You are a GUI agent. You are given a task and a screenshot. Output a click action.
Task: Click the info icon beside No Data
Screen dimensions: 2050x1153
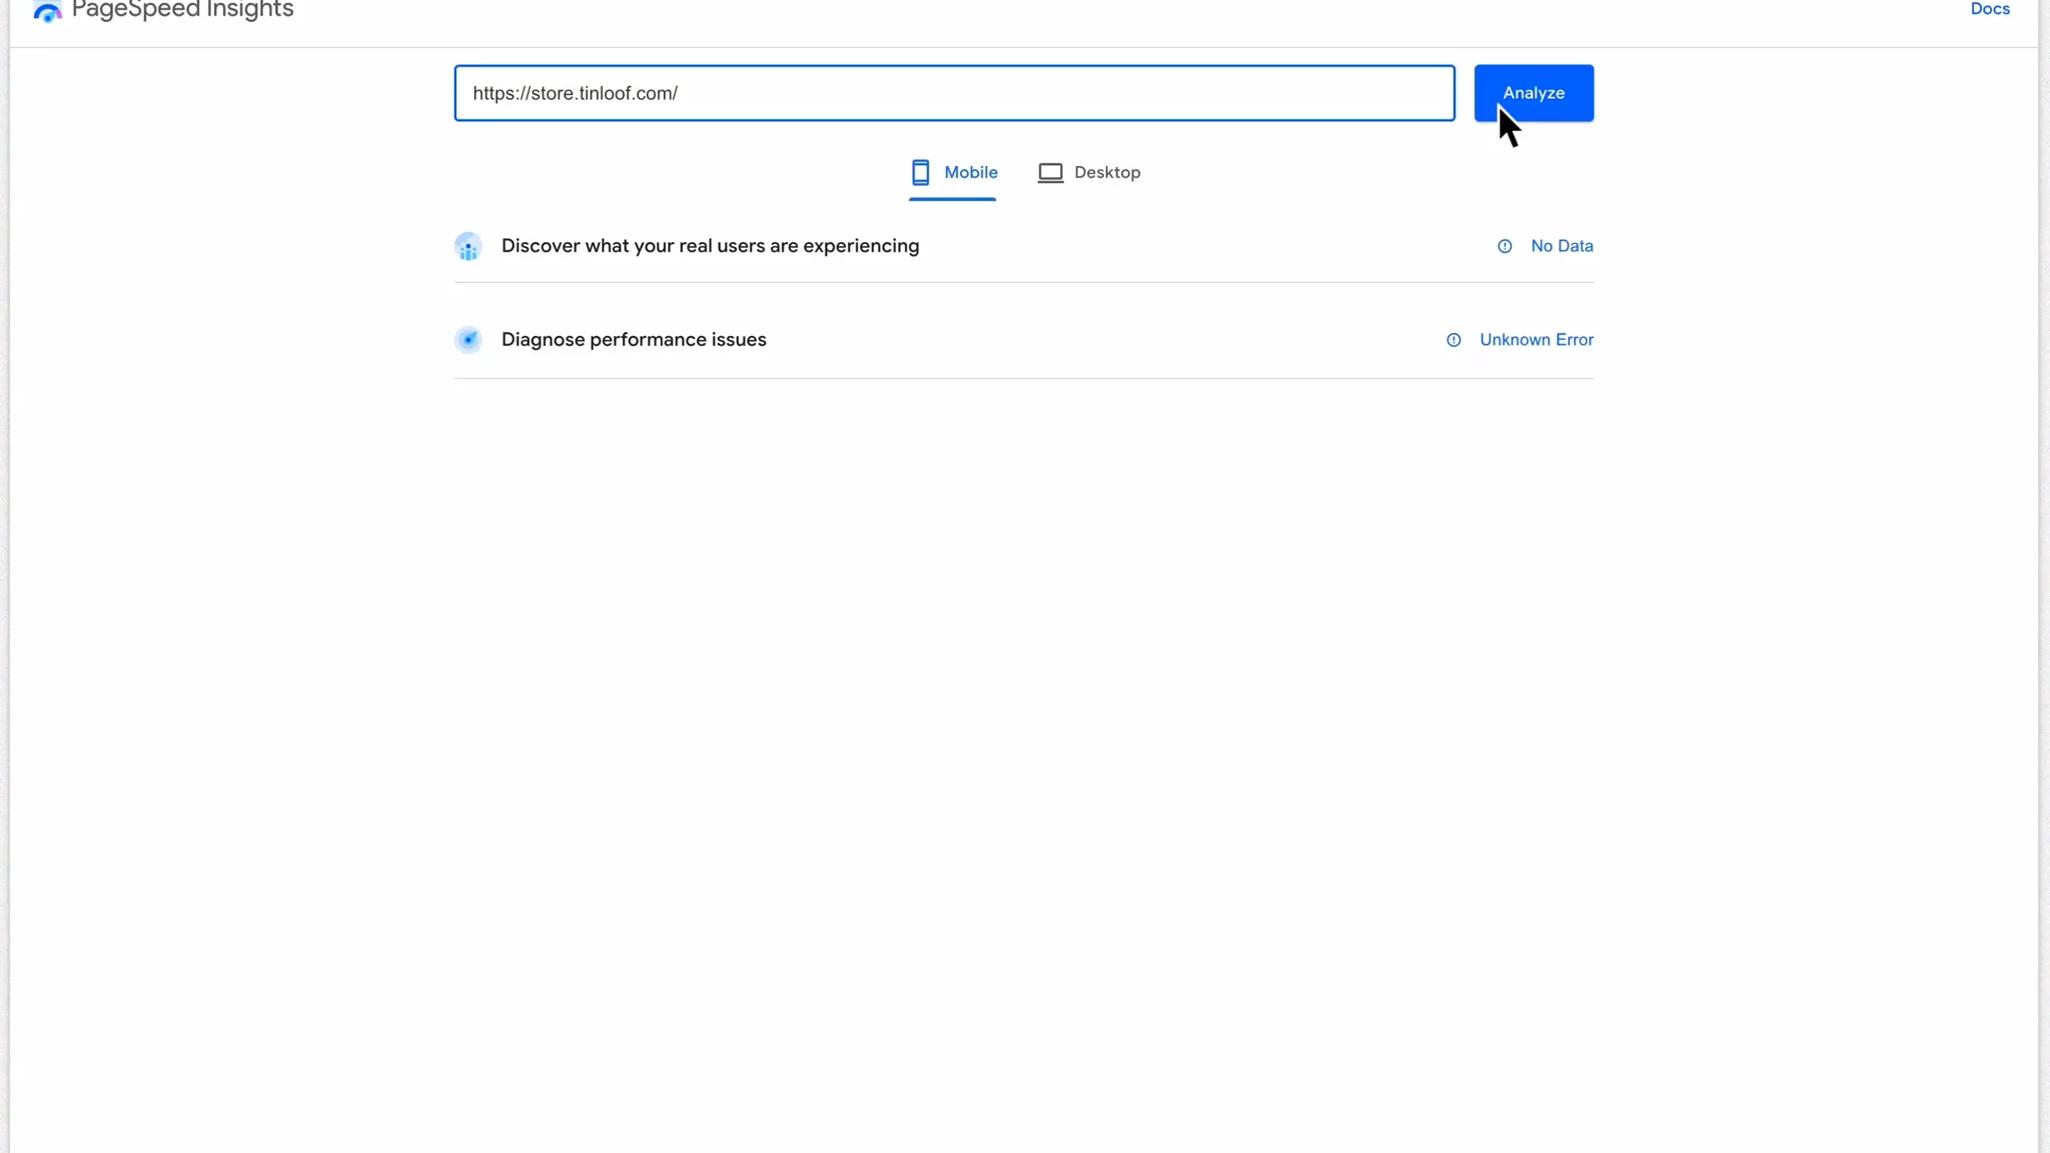[1504, 246]
